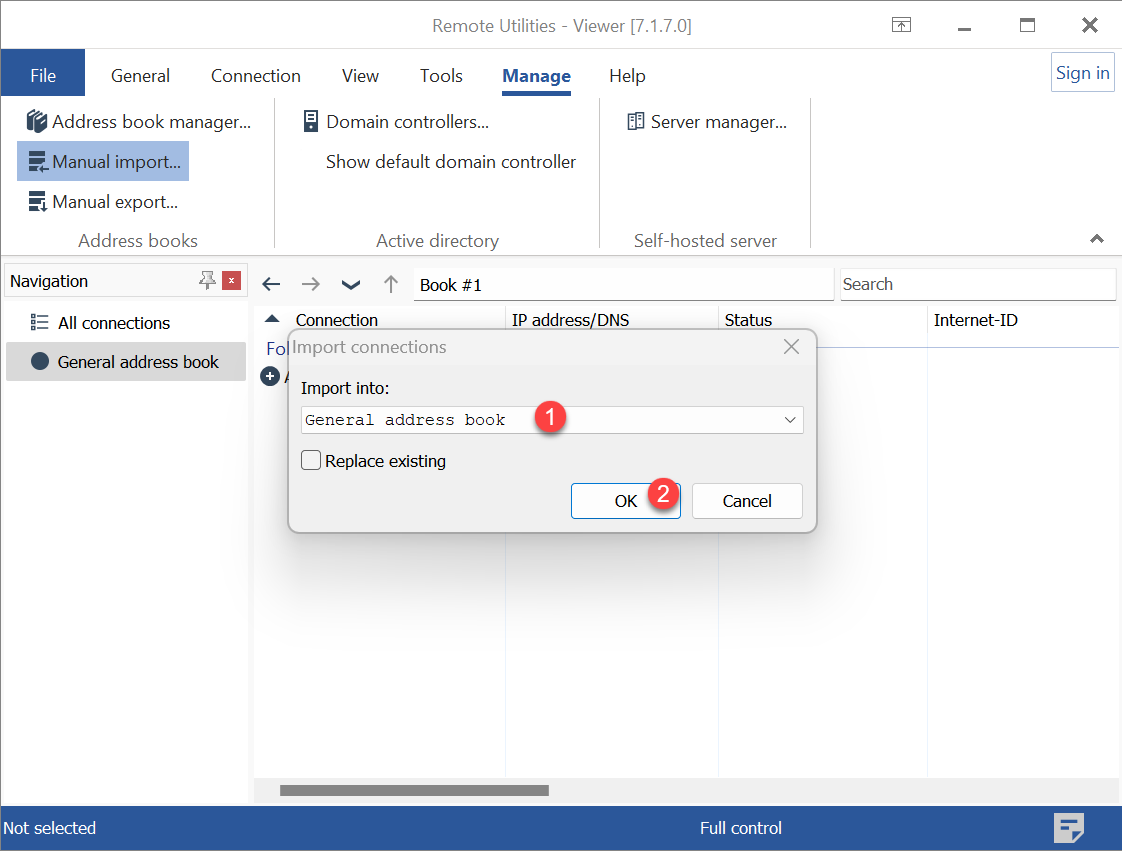Open the navigation history dropdown arrow
Screen dimensions: 1122x851
coord(351,284)
